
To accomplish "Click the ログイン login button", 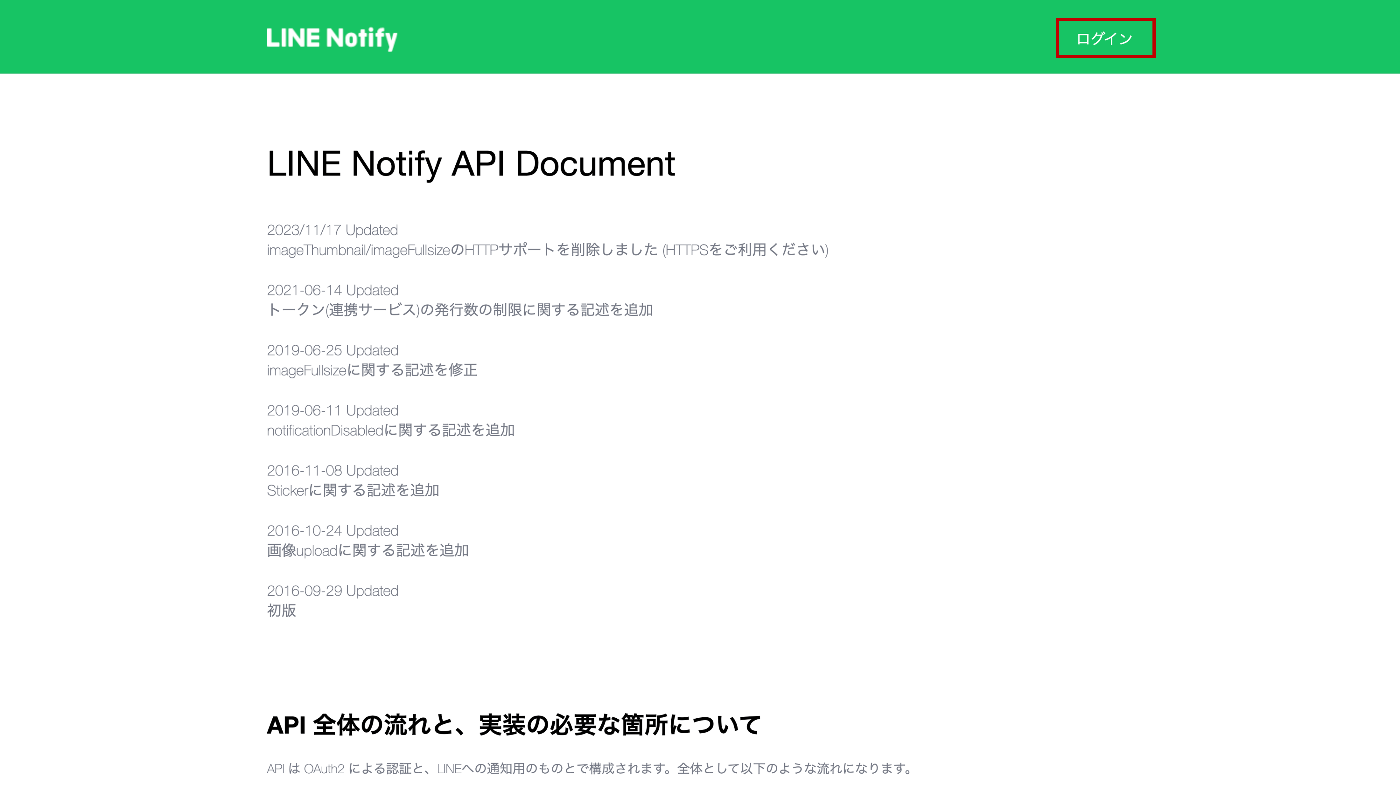I will [1105, 38].
